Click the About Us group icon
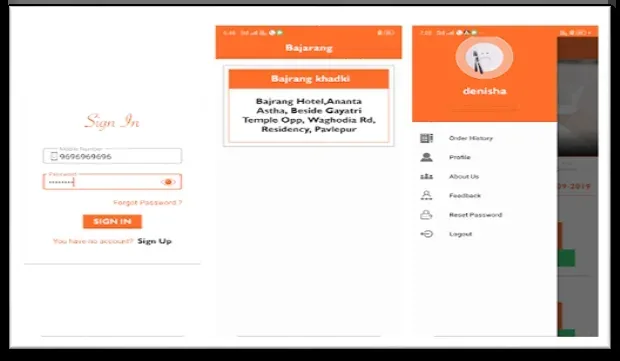620x361 pixels. pyautogui.click(x=426, y=176)
